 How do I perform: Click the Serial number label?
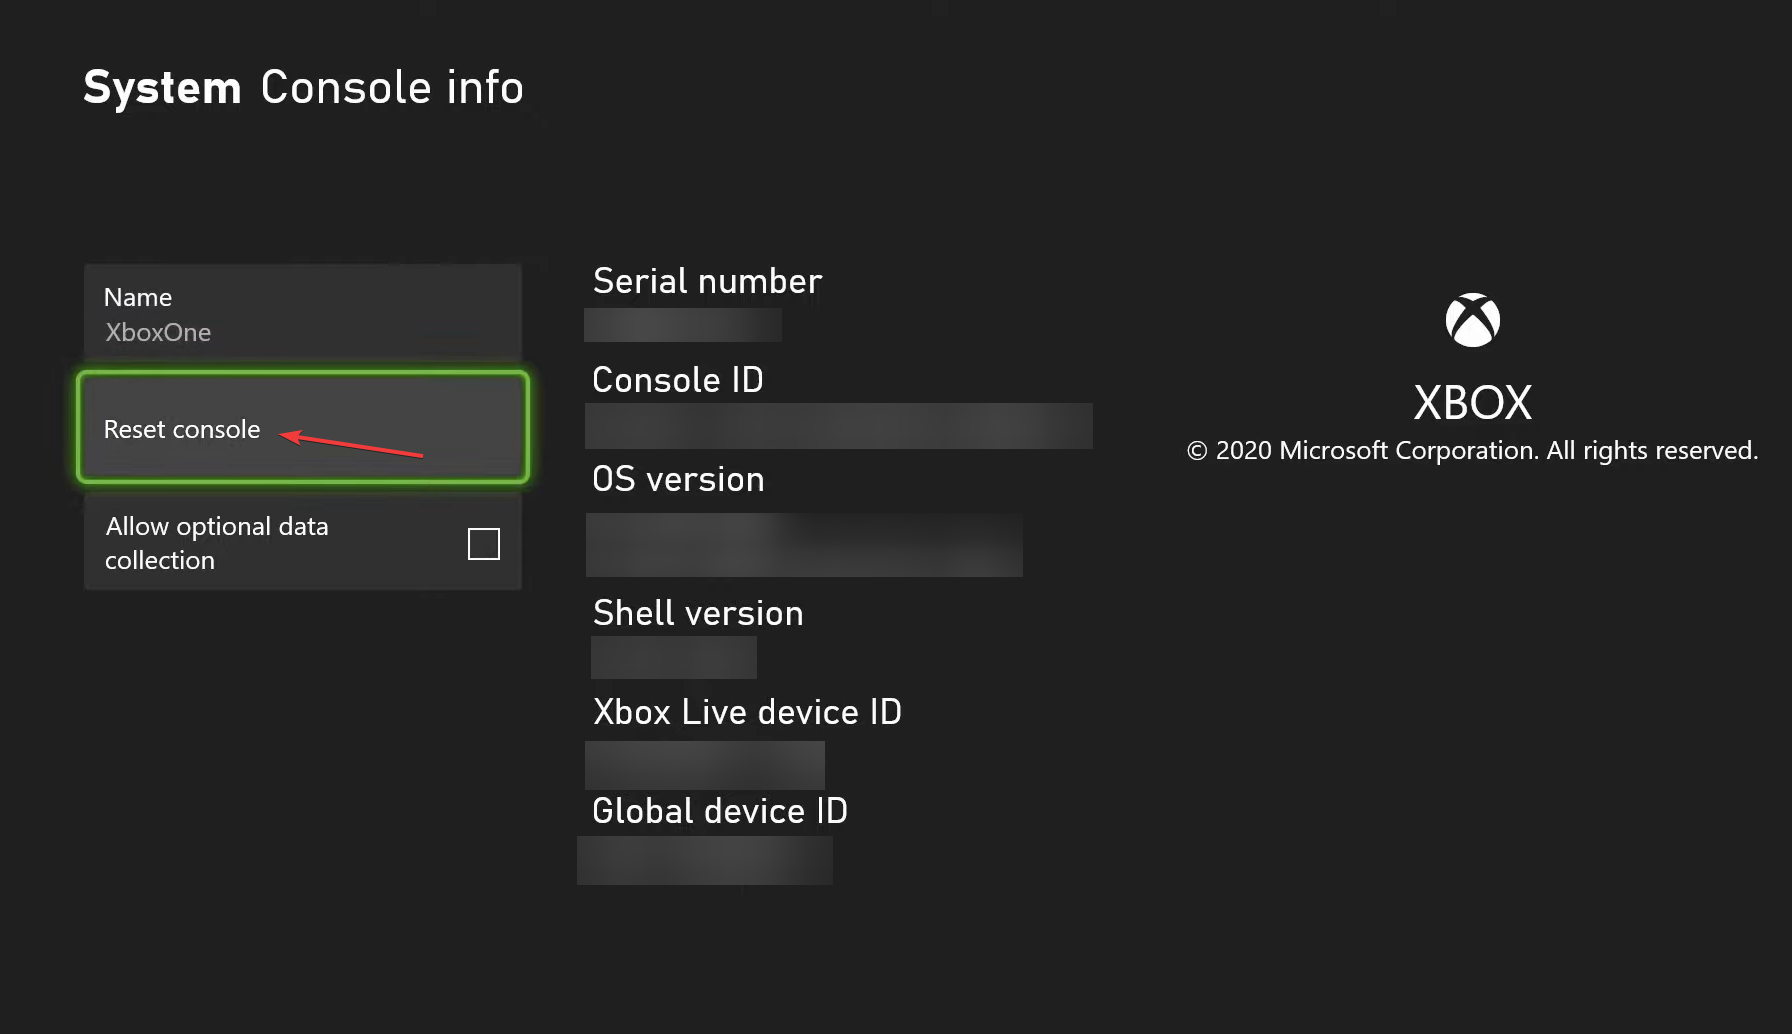coord(707,281)
